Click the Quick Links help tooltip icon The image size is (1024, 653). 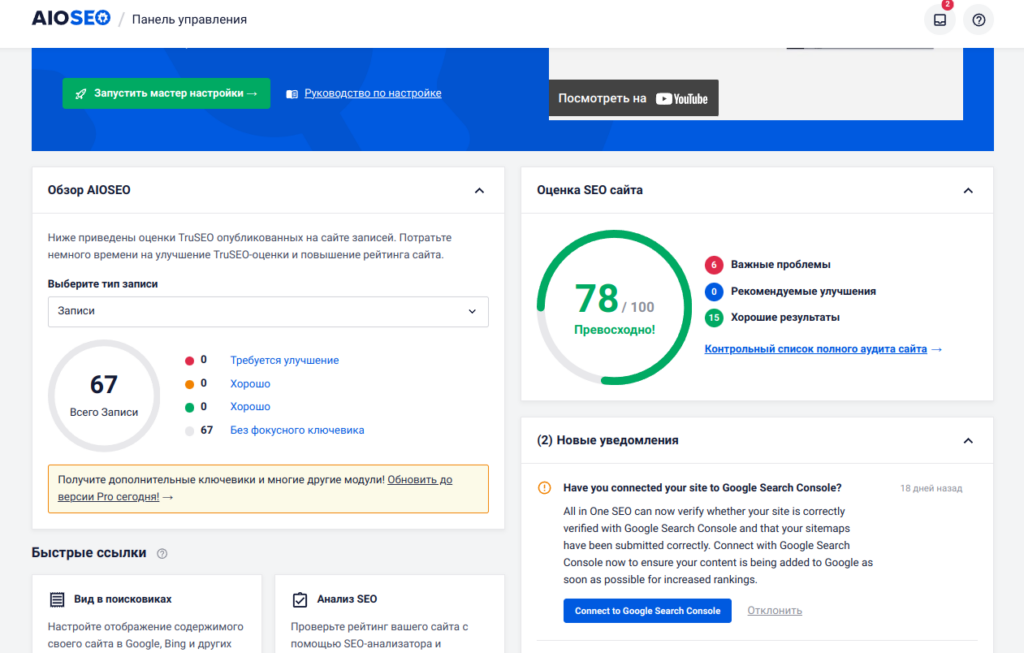pos(162,553)
